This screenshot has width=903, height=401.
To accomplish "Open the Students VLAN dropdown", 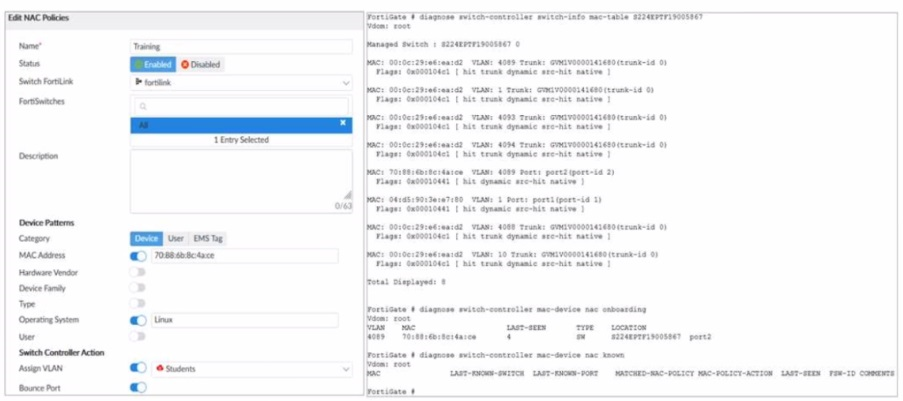I will click(x=252, y=369).
